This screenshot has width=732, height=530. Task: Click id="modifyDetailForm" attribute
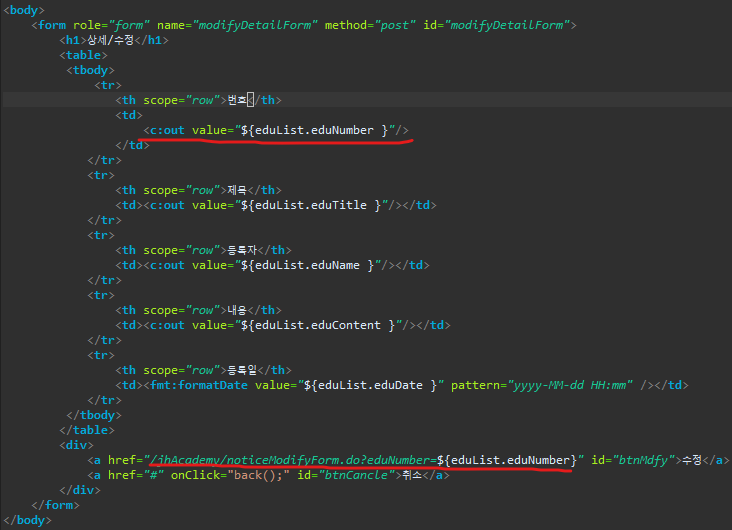point(497,25)
